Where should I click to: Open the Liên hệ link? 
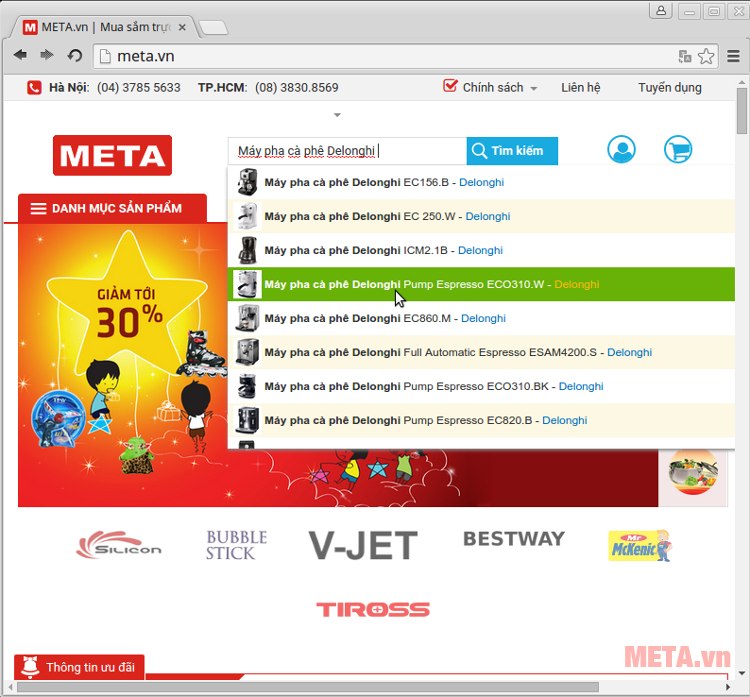pos(581,88)
